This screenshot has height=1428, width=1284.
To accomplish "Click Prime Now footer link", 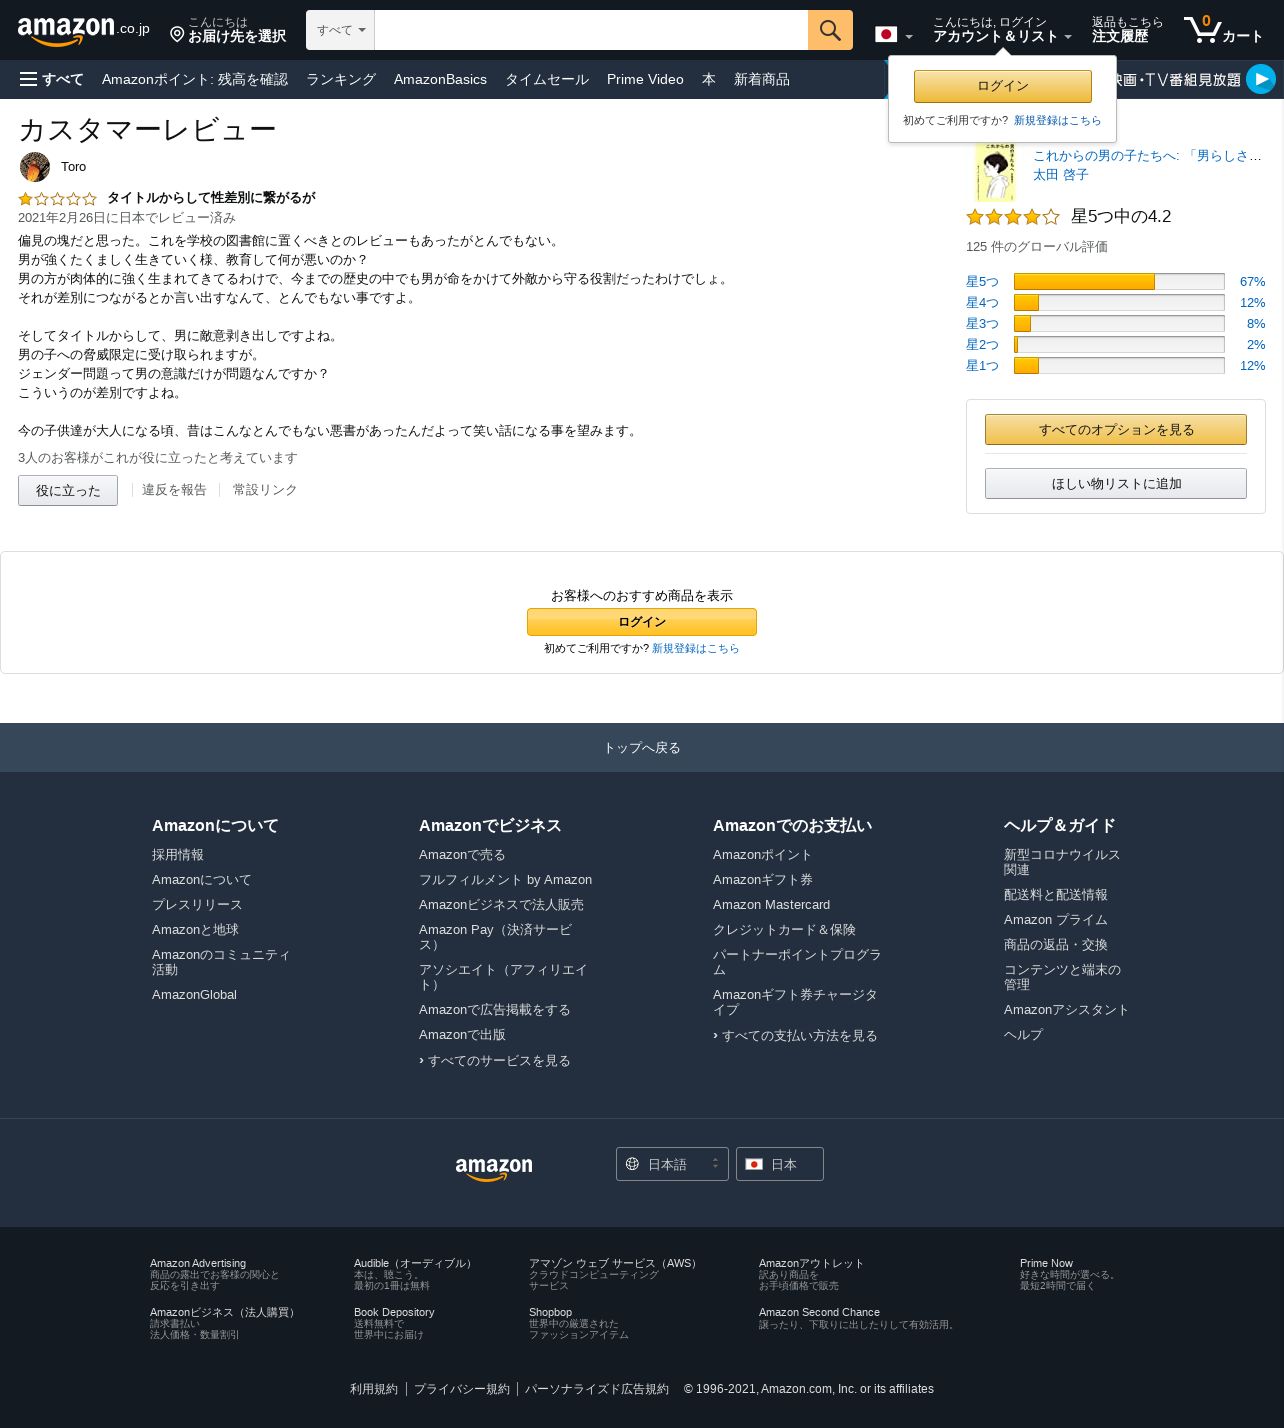I will tap(1046, 1264).
